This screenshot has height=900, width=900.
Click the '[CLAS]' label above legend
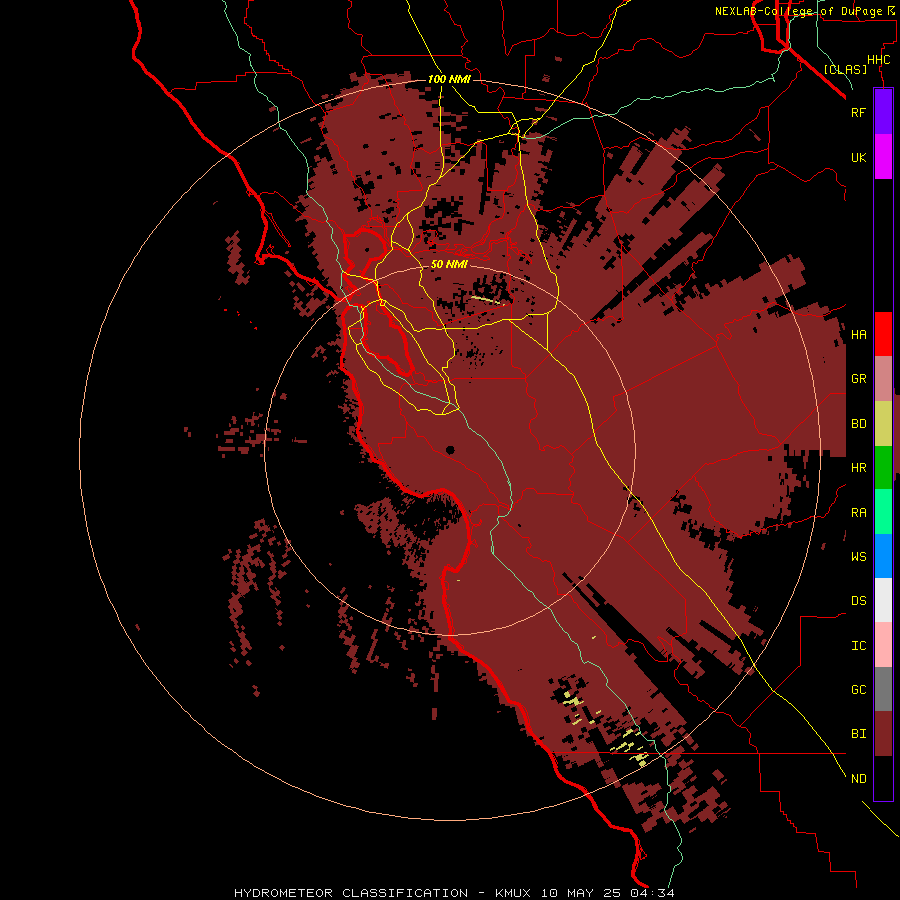(x=845, y=70)
